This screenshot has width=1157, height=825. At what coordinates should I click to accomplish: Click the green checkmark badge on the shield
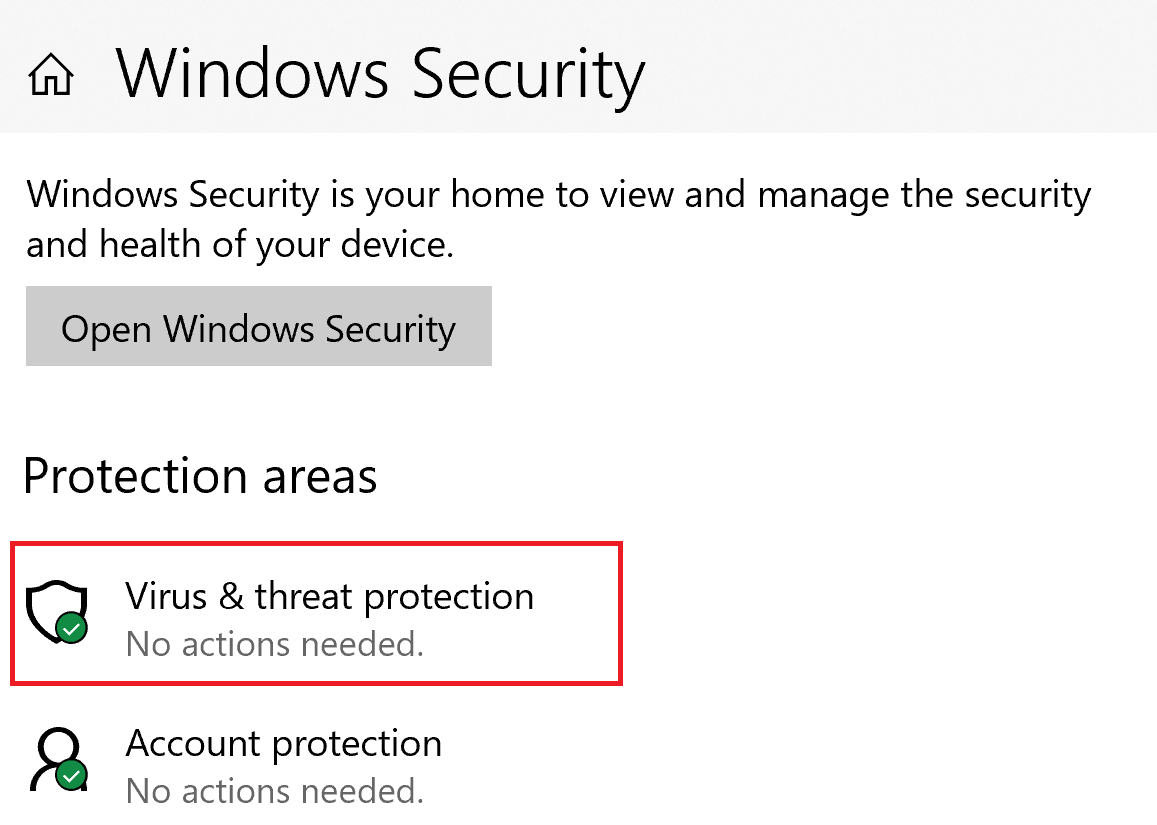[71, 629]
